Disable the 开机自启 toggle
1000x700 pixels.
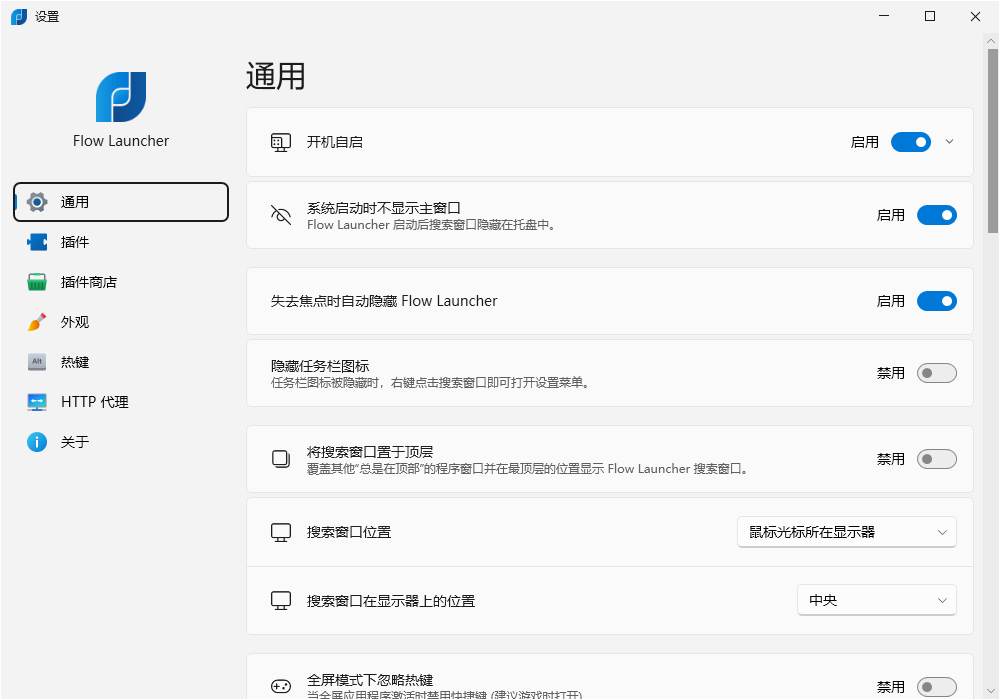911,142
